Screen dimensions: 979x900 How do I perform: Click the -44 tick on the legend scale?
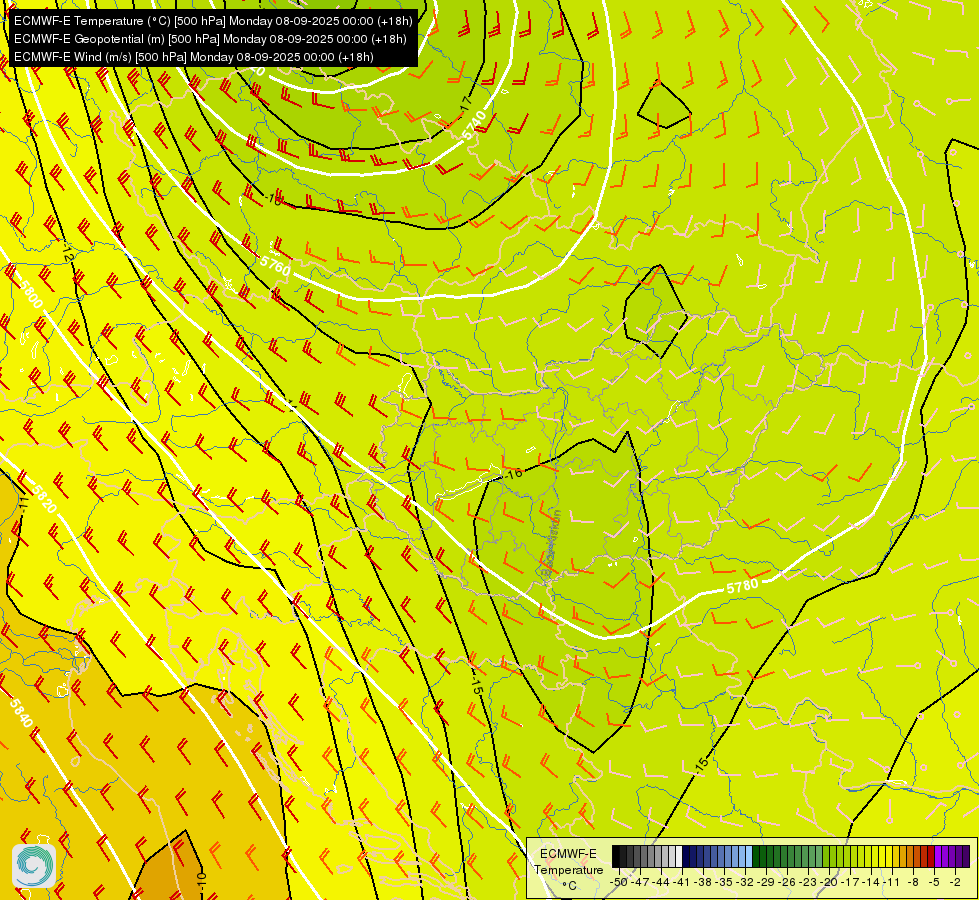pos(661,882)
